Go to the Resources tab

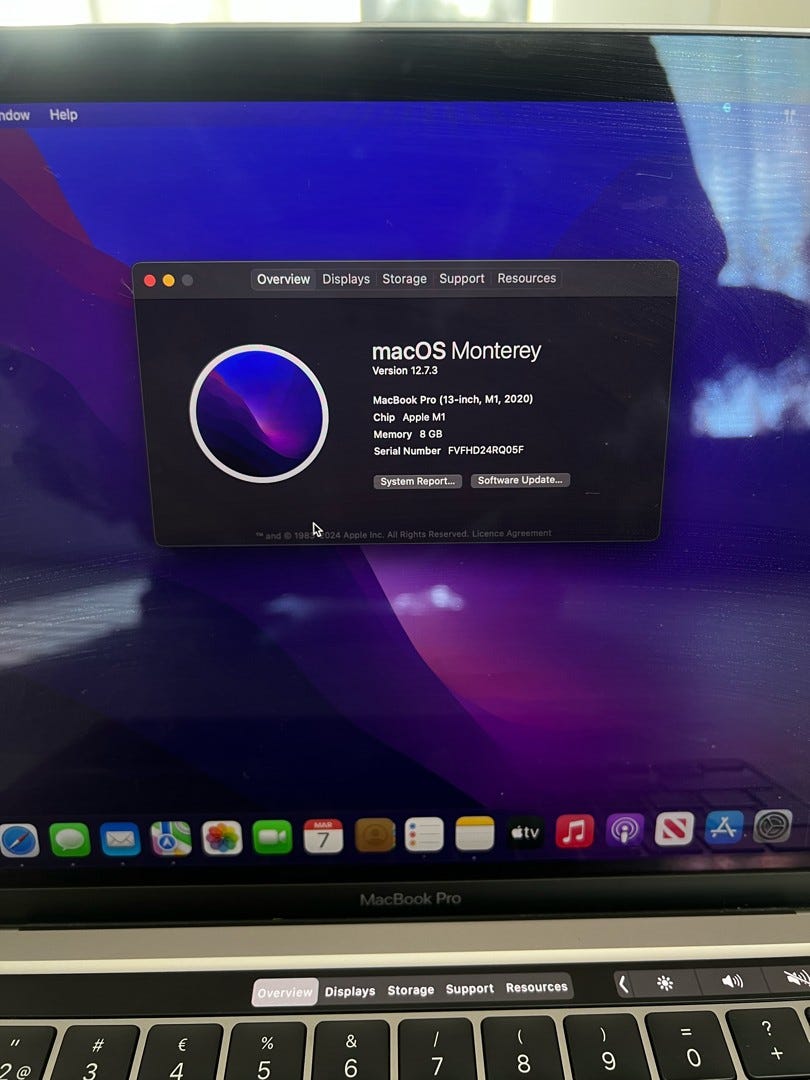pos(526,278)
